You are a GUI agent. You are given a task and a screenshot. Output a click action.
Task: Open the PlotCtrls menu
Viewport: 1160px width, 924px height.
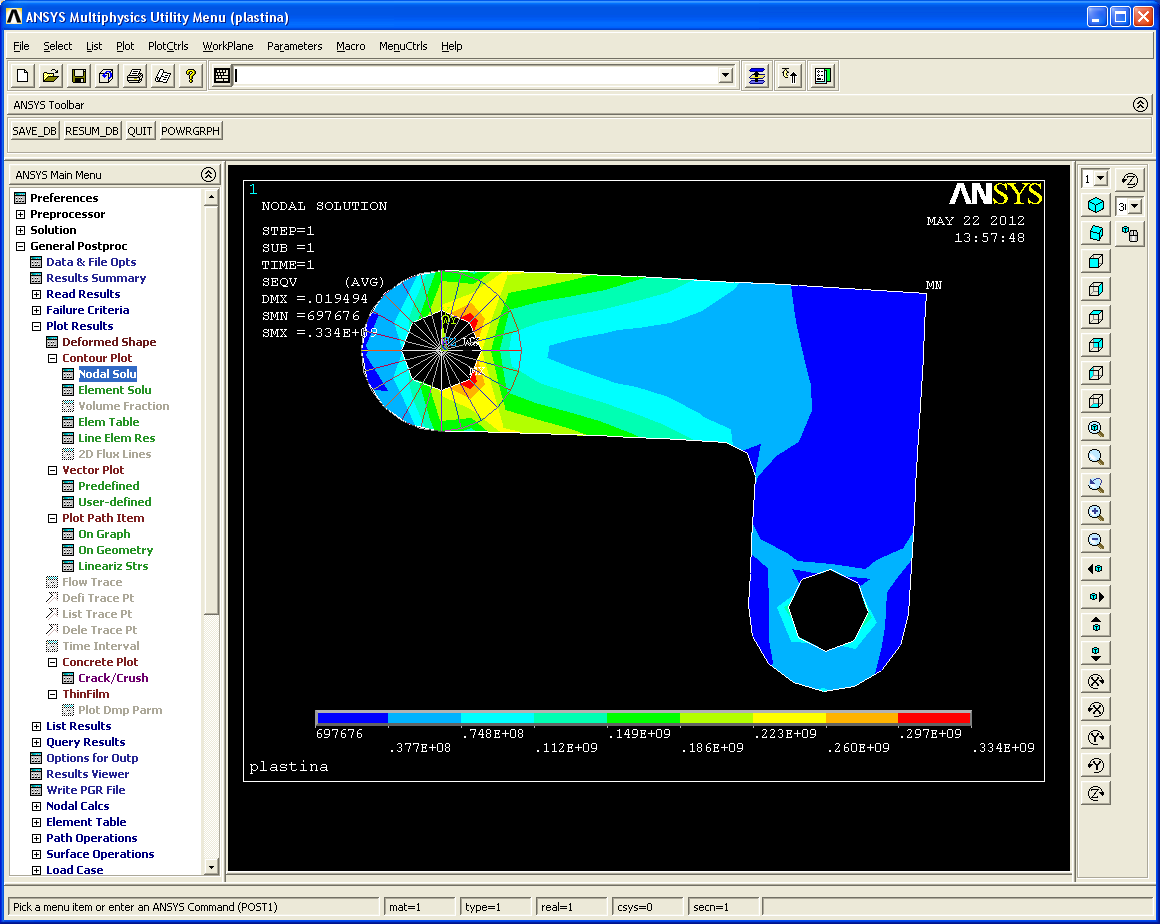click(x=168, y=46)
